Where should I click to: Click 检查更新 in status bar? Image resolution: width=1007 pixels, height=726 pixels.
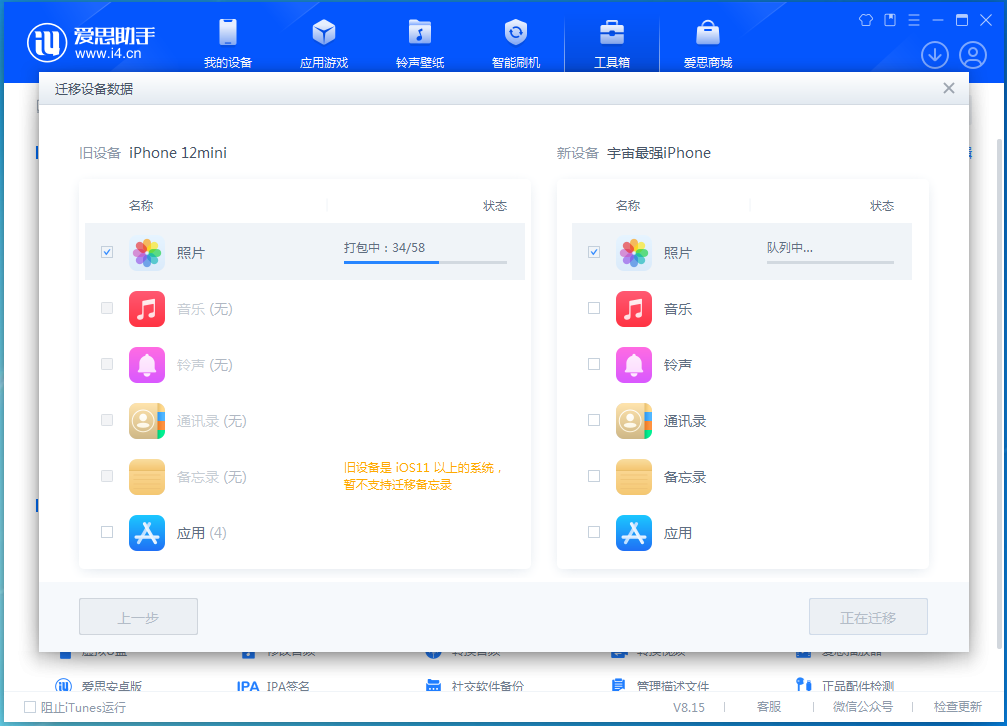click(958, 707)
